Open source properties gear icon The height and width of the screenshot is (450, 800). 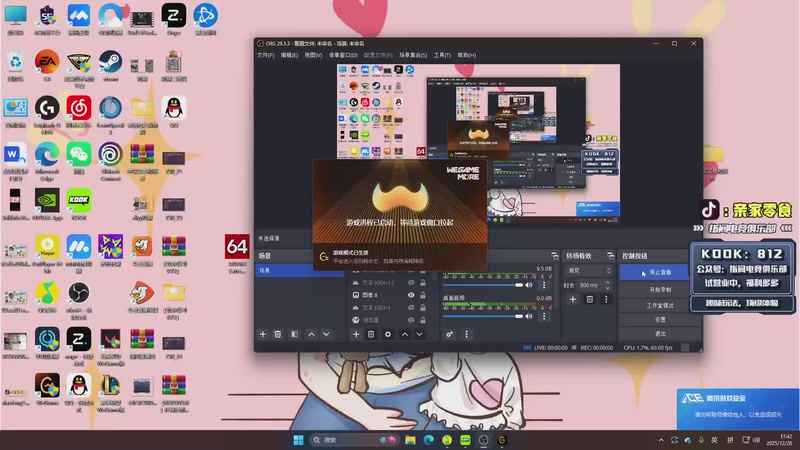click(x=388, y=334)
